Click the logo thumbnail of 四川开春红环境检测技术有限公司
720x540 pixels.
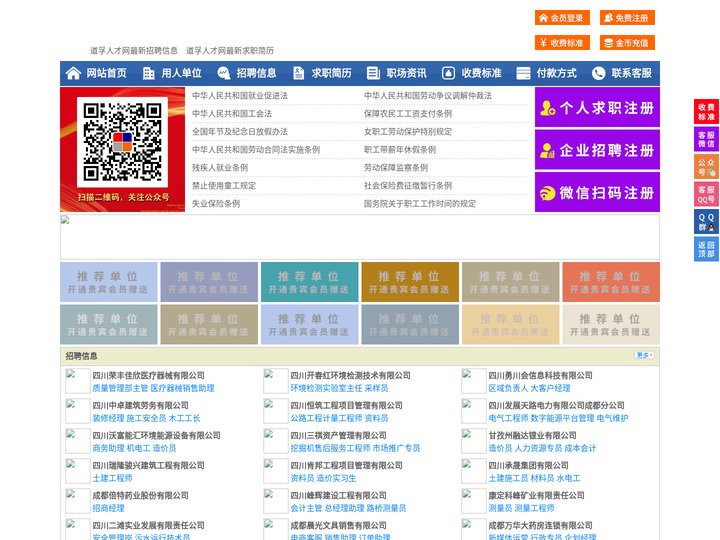pyautogui.click(x=276, y=381)
